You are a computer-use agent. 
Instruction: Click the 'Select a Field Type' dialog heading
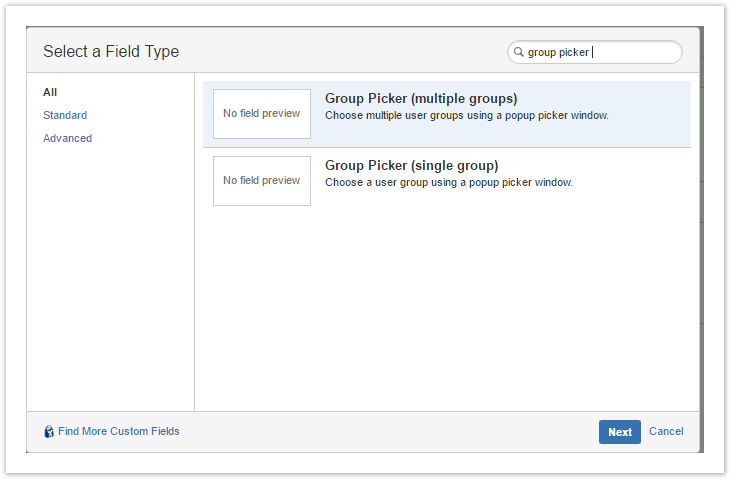pos(111,51)
